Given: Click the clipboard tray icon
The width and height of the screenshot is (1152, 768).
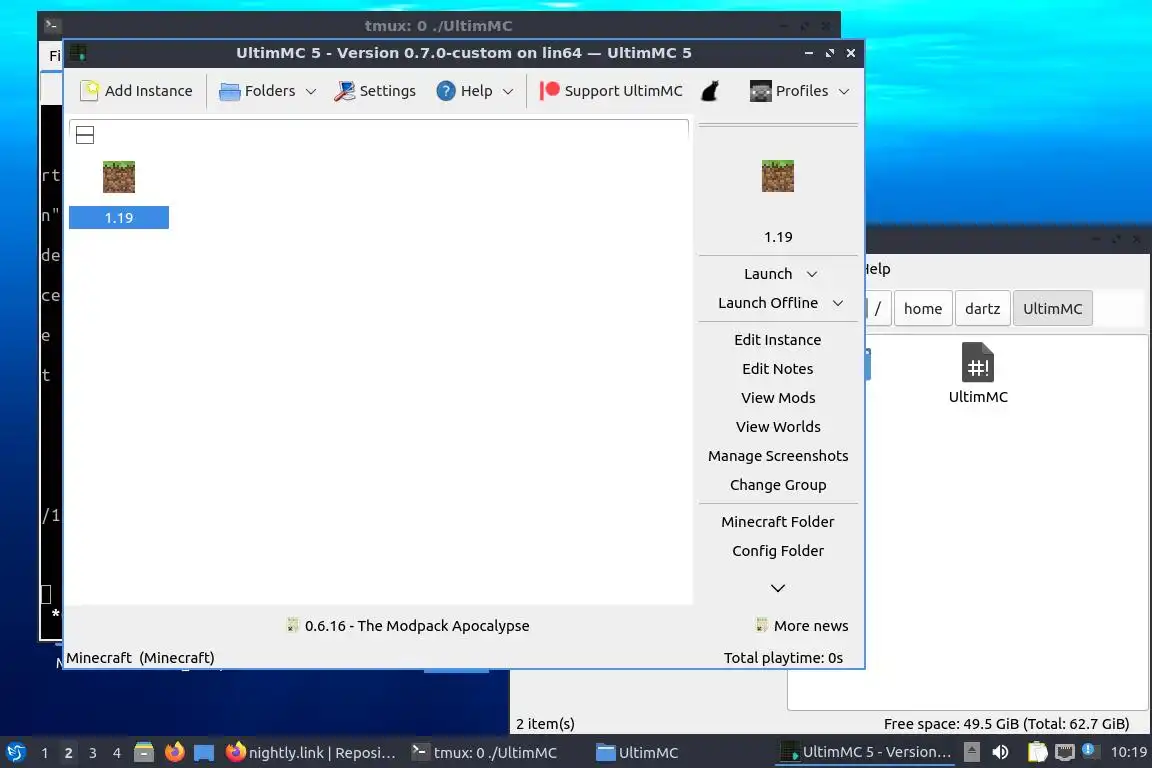Looking at the screenshot, I should [1037, 752].
